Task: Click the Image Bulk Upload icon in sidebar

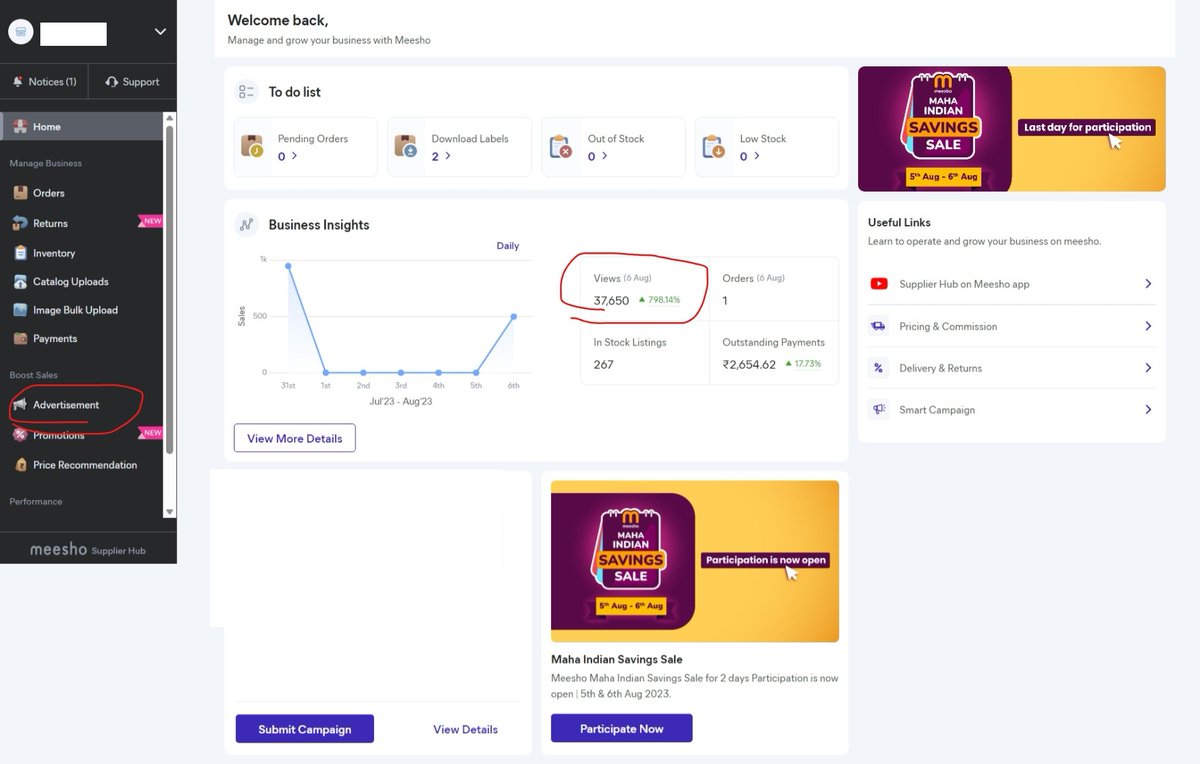Action: tap(20, 310)
